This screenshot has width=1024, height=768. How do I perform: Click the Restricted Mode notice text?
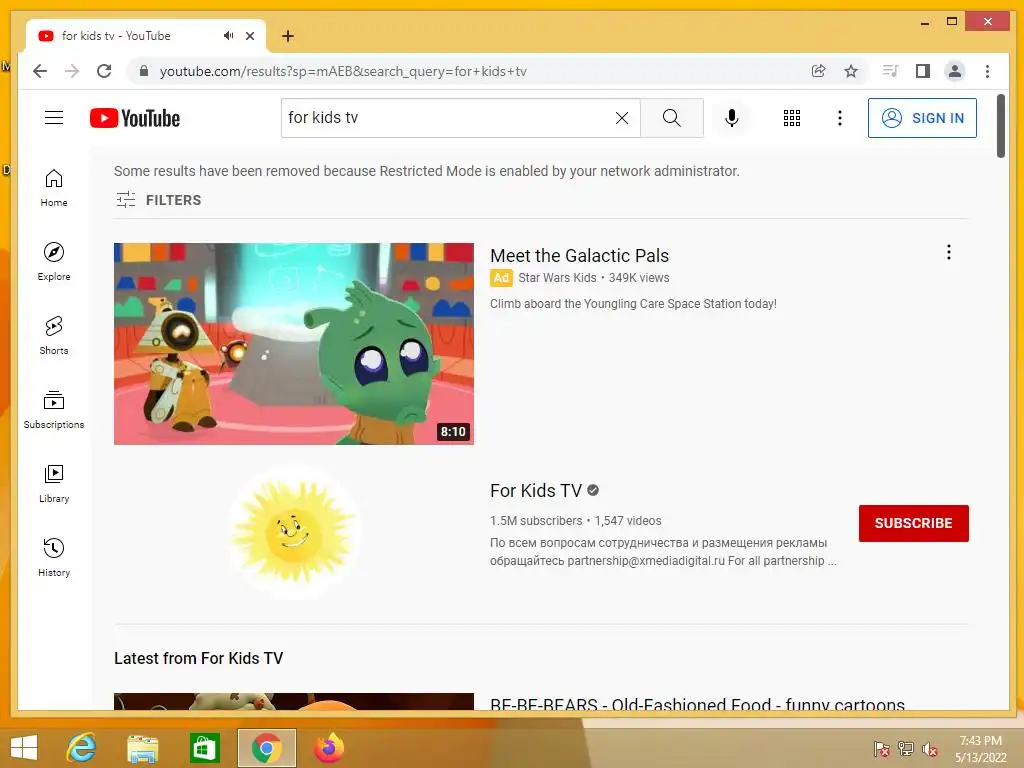point(426,171)
